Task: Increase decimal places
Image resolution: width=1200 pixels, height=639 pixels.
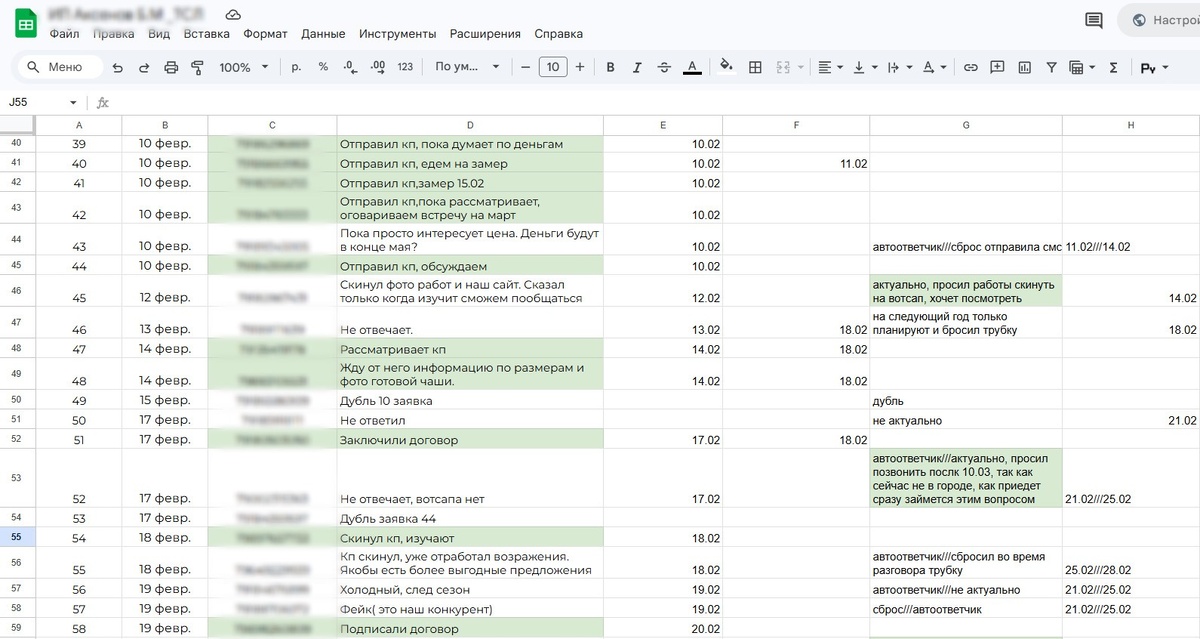Action: pyautogui.click(x=378, y=67)
